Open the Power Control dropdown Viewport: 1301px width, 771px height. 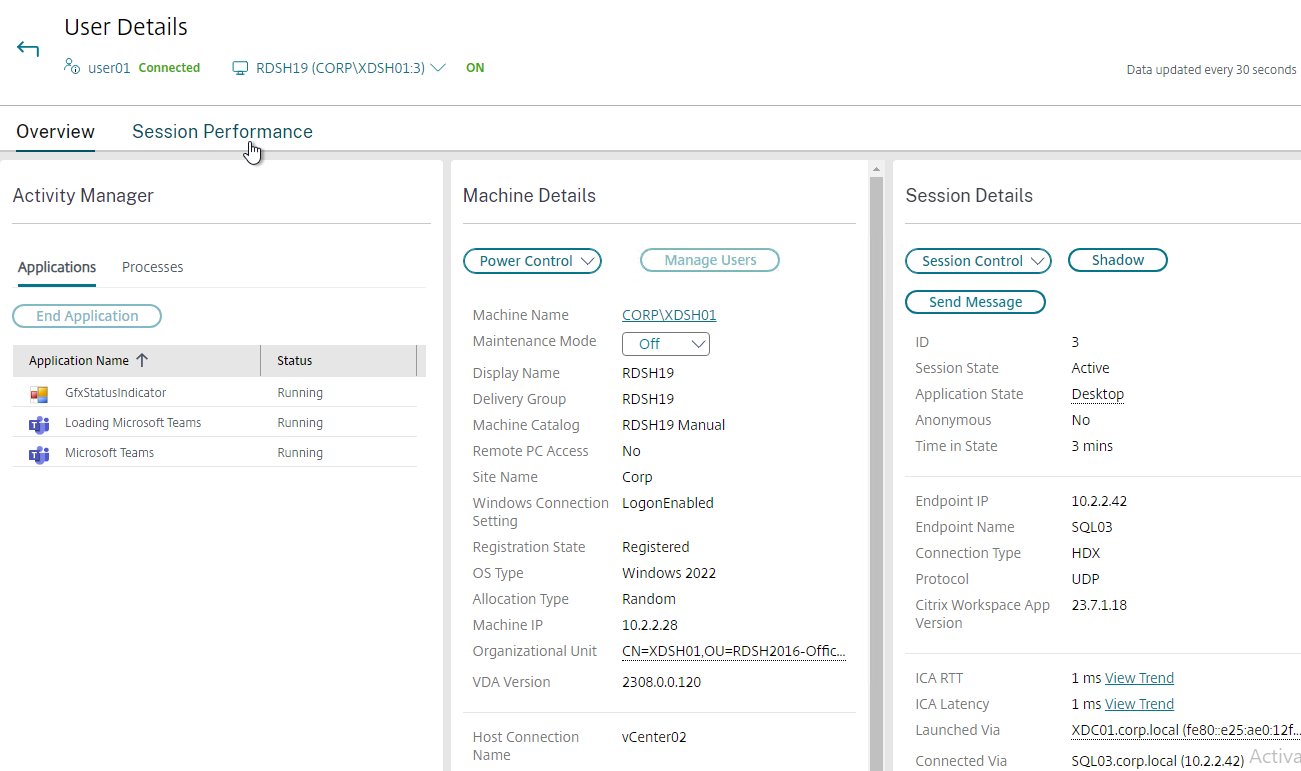pyautogui.click(x=532, y=261)
